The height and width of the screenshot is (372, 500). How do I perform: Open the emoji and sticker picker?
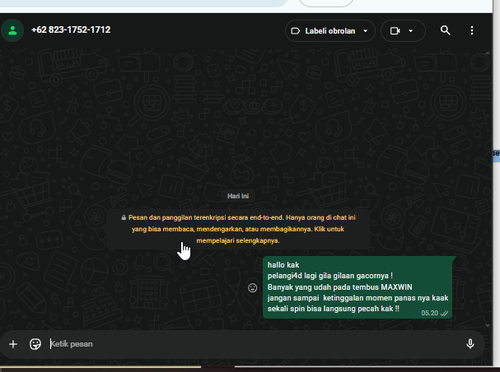pos(35,344)
